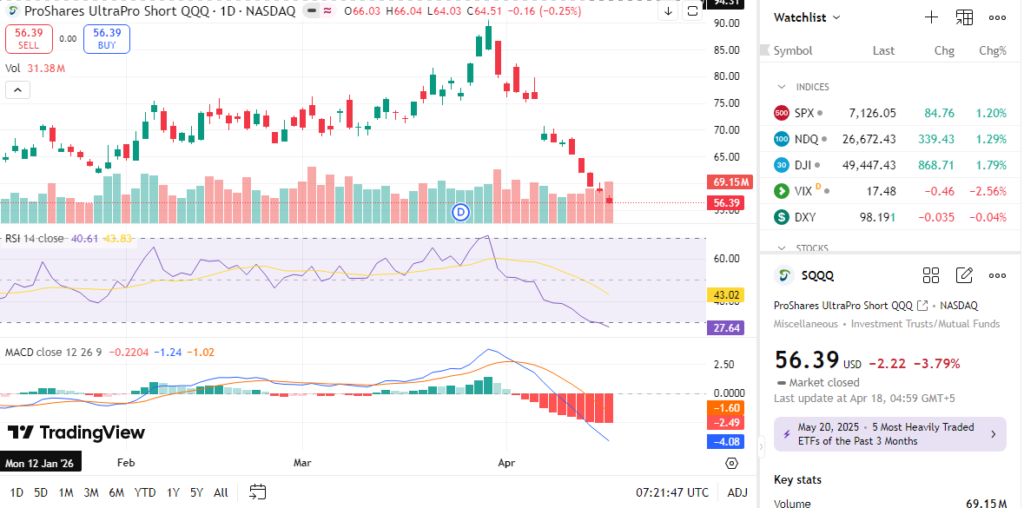This screenshot has height=508, width=1024.
Task: Toggle ADJ adjusted data on price scale
Action: 737,492
